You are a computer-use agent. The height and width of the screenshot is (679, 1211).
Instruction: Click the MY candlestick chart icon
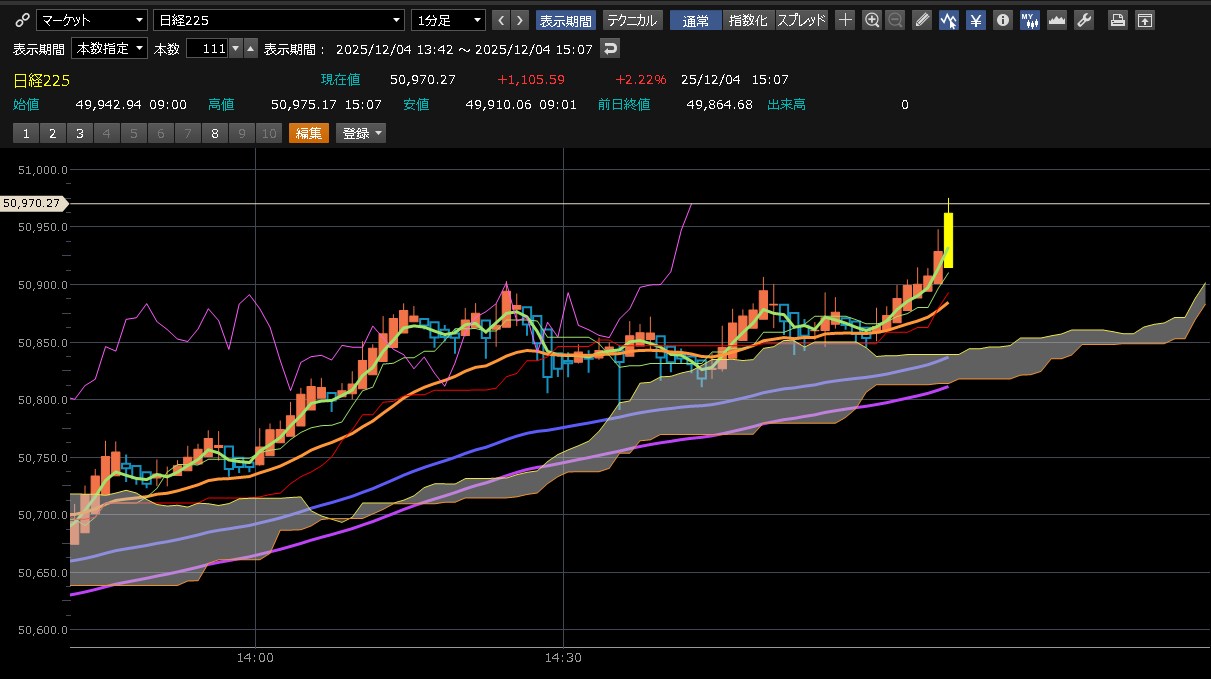coord(1030,20)
